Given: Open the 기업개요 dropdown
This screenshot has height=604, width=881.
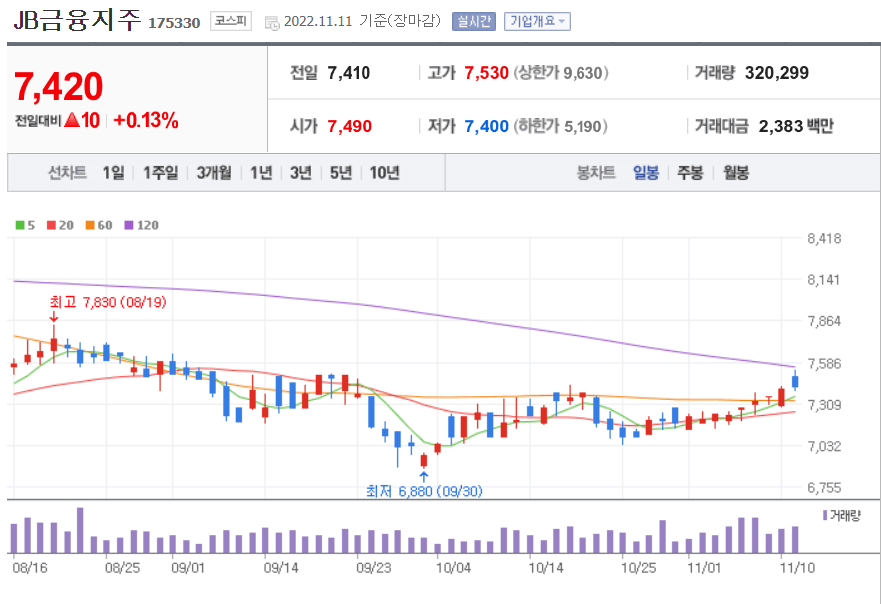Looking at the screenshot, I should 537,19.
